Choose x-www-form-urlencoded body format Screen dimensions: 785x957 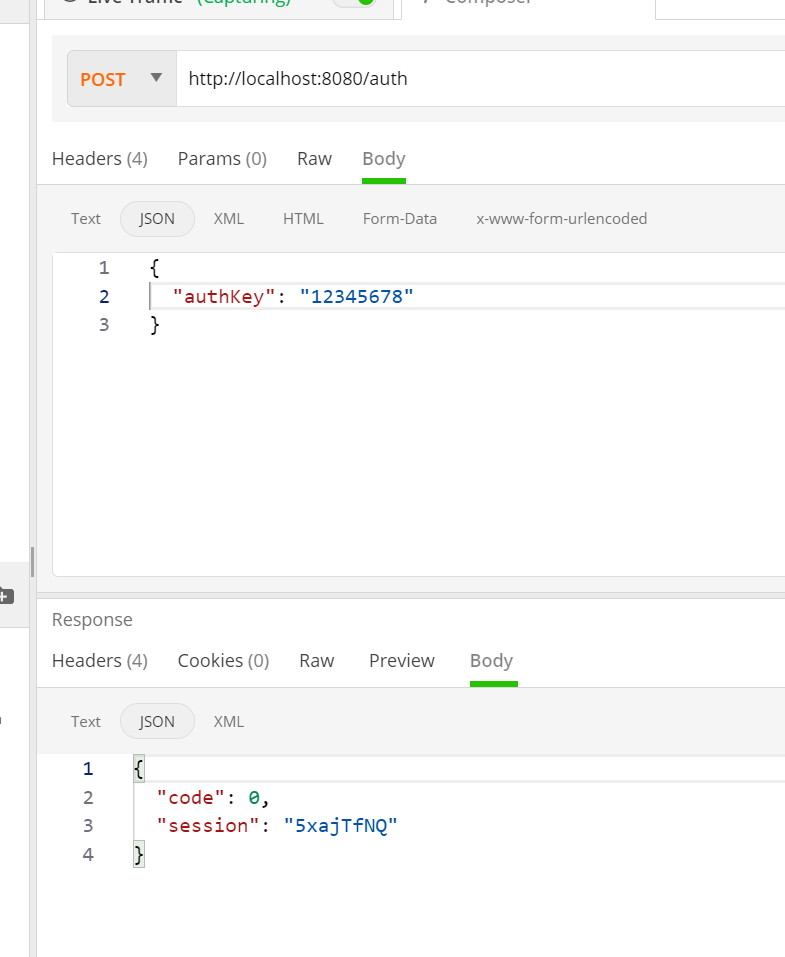coord(562,218)
